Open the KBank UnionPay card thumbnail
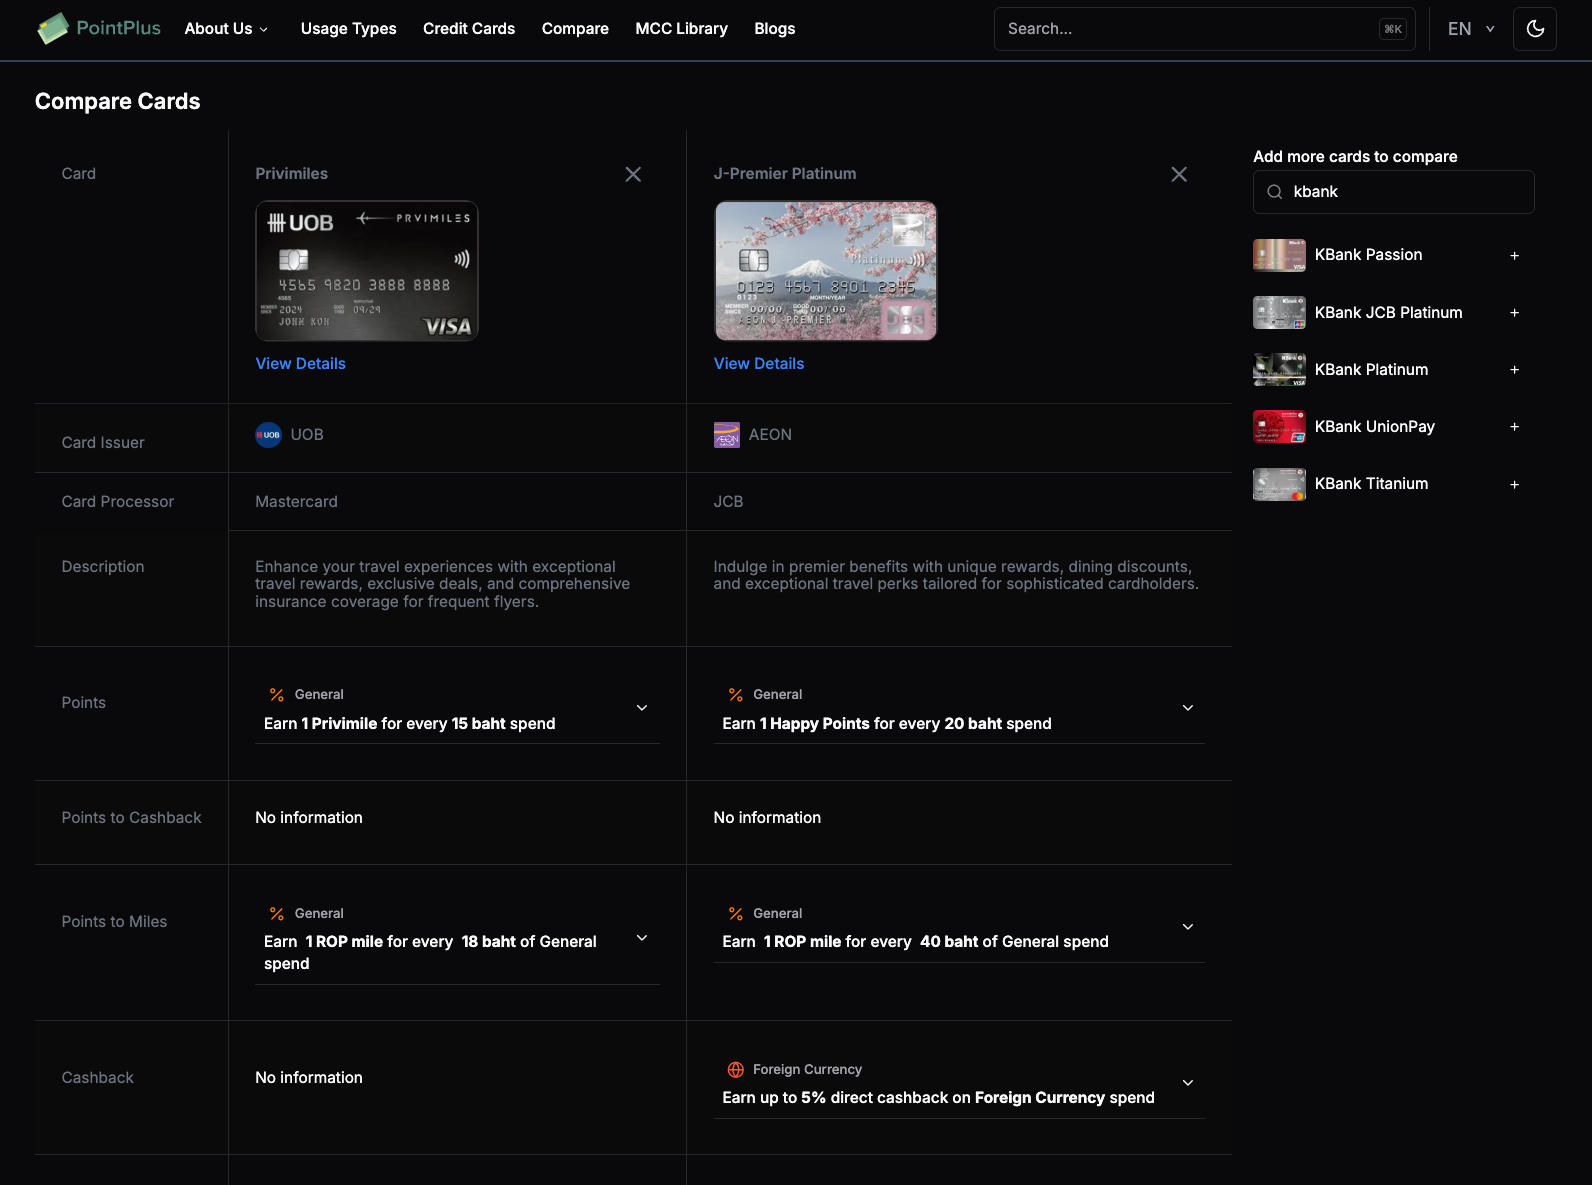The width and height of the screenshot is (1592, 1185). (1279, 427)
